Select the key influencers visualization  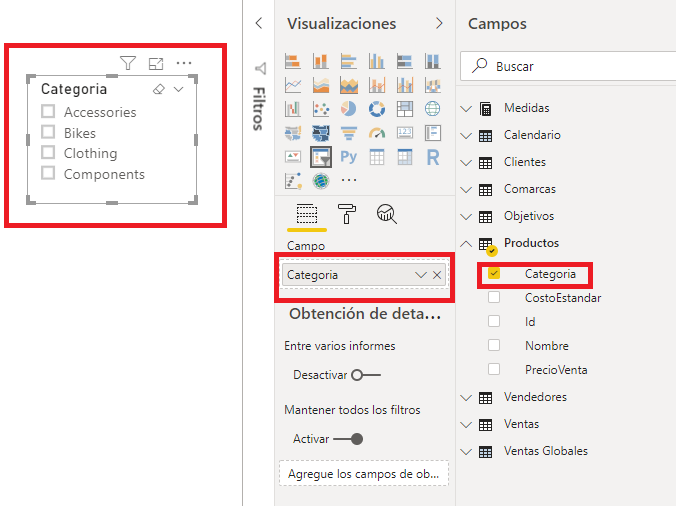(x=293, y=181)
